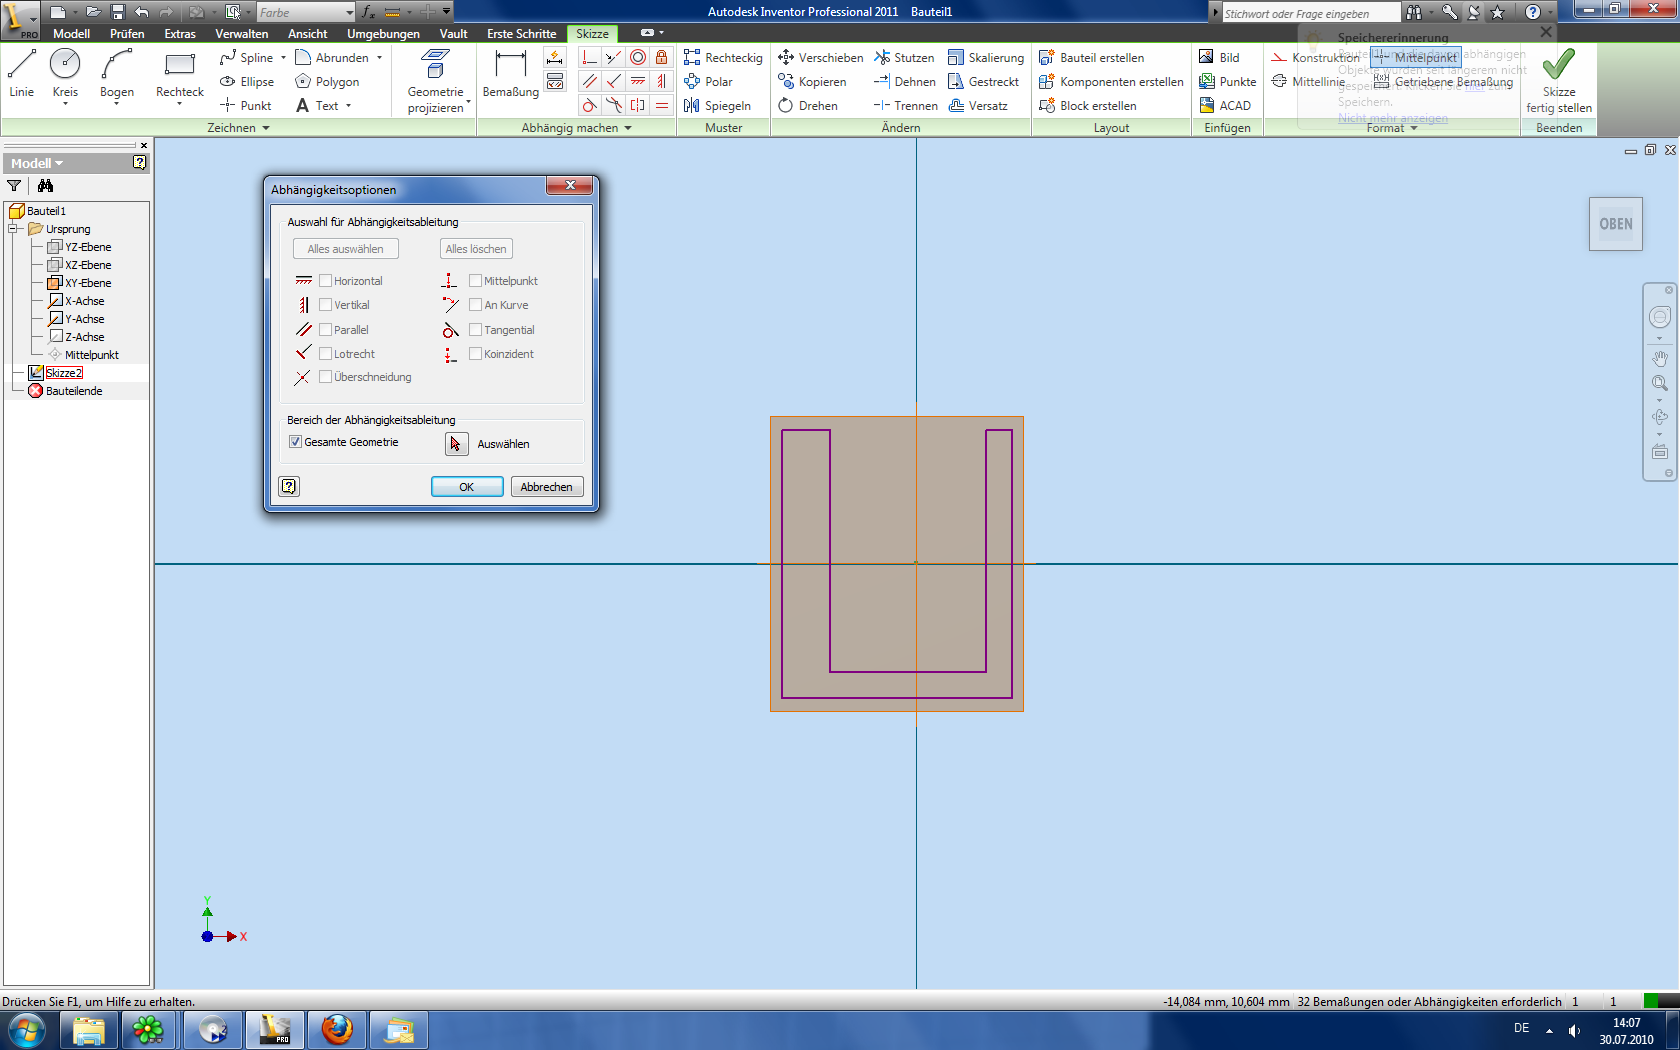Enable the Überschneidung checkbox
The height and width of the screenshot is (1050, 1680).
pos(325,377)
